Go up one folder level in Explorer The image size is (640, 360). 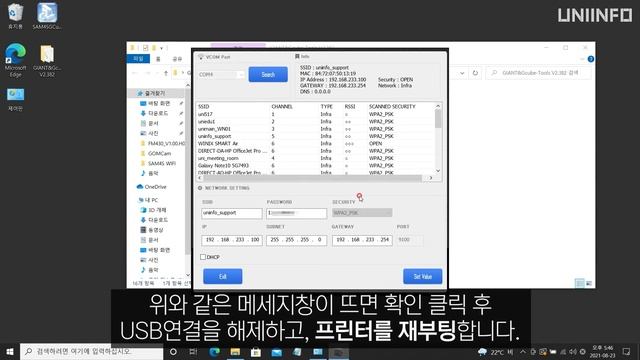click(x=166, y=73)
